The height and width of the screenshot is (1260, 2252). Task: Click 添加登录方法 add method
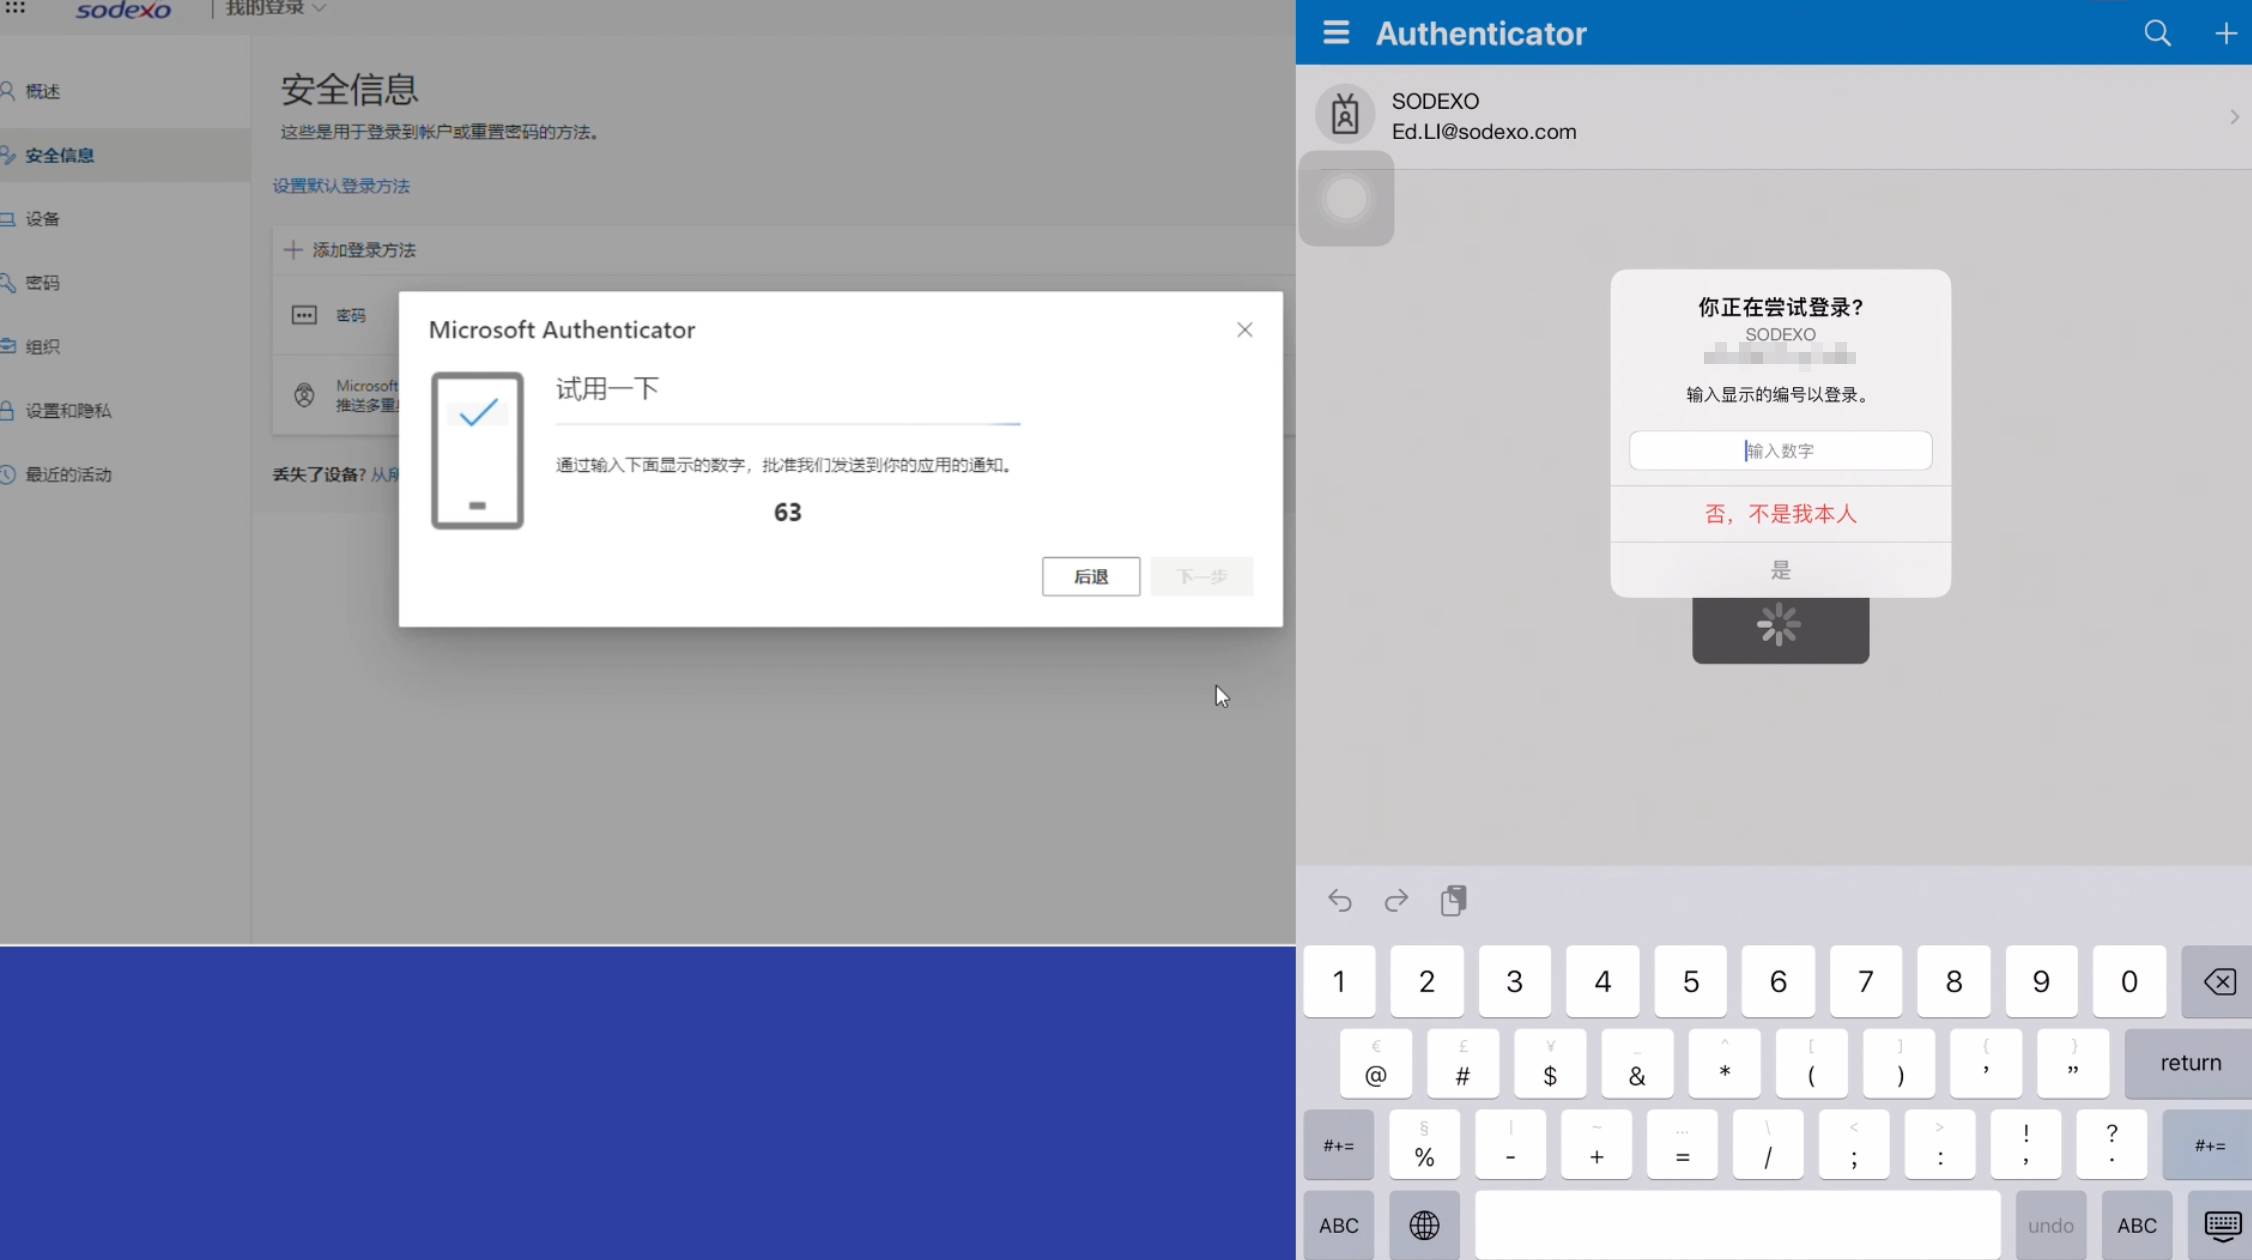[x=350, y=250]
